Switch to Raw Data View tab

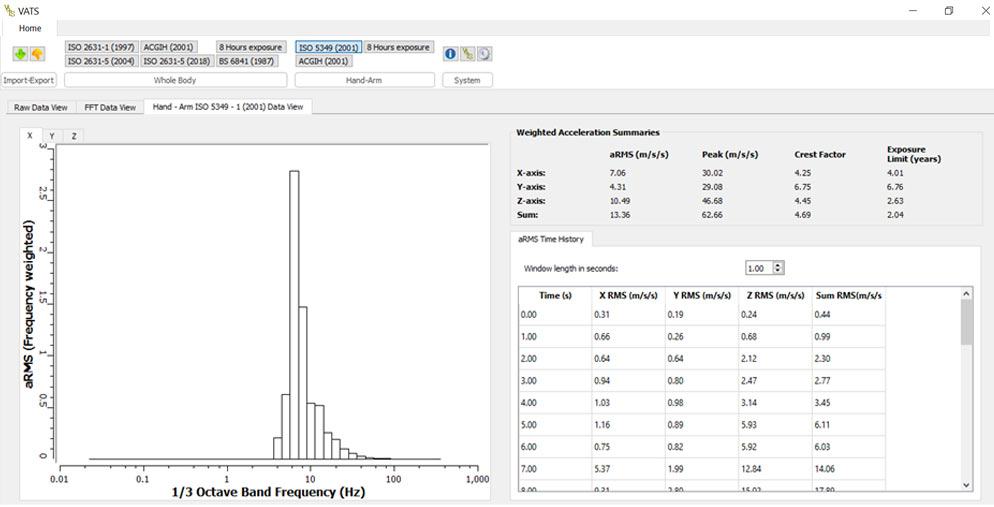point(41,107)
